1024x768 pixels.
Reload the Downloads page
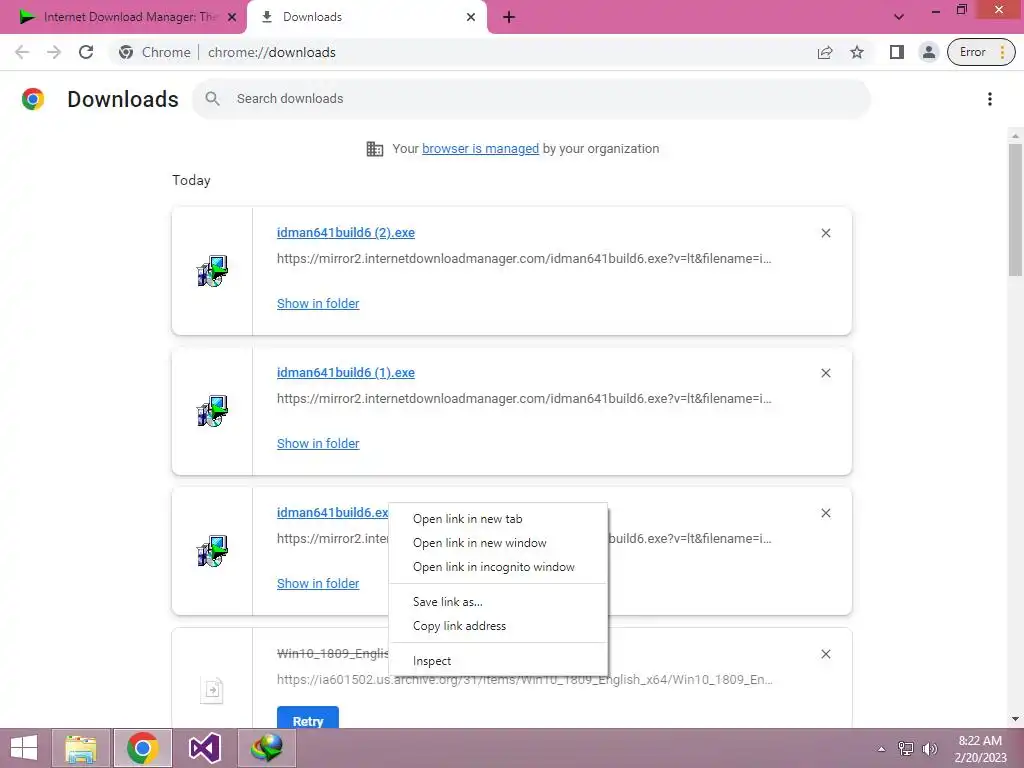click(86, 52)
